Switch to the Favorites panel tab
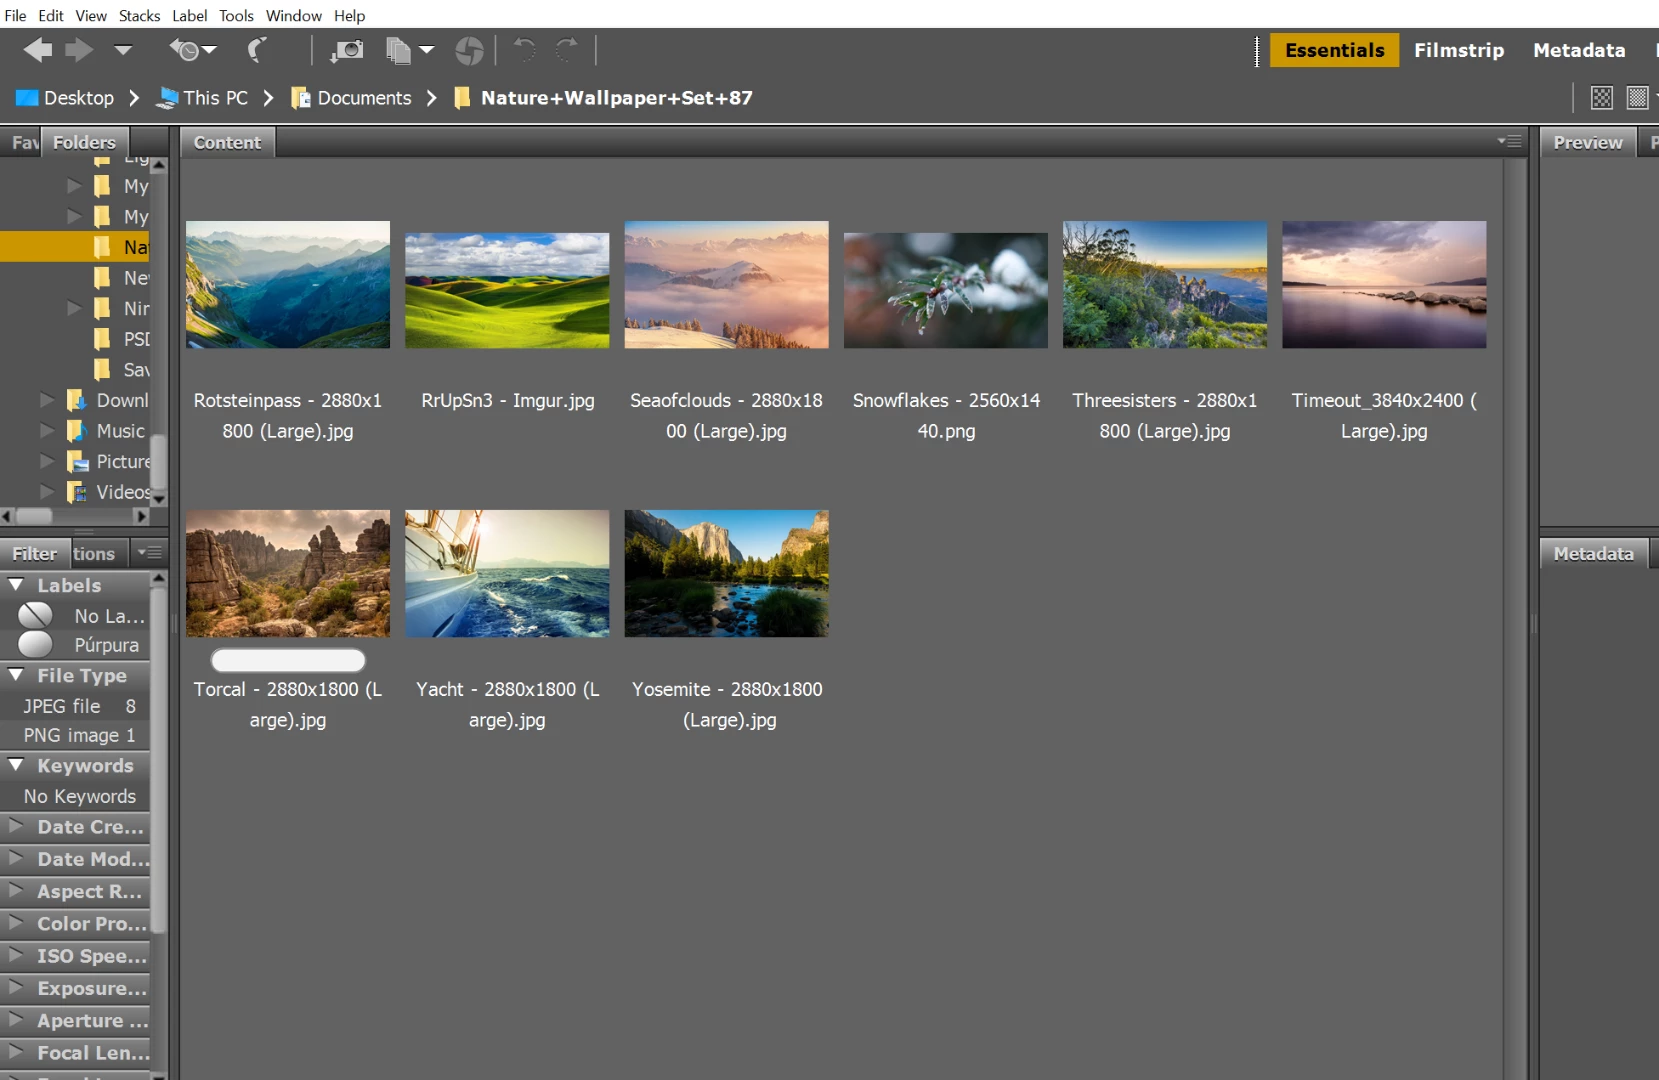 (x=24, y=142)
